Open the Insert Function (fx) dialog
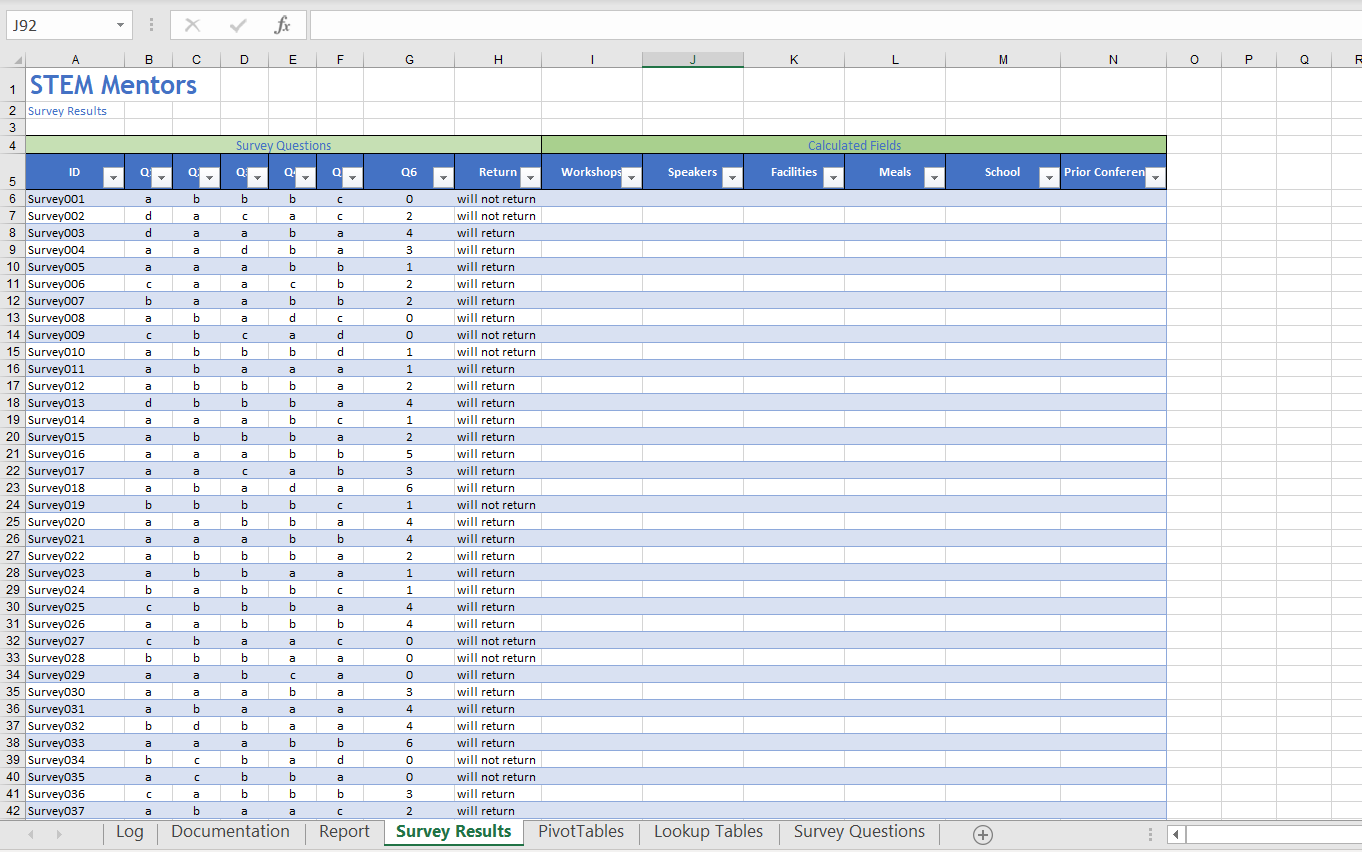Viewport: 1362px width, 852px height. coord(283,25)
